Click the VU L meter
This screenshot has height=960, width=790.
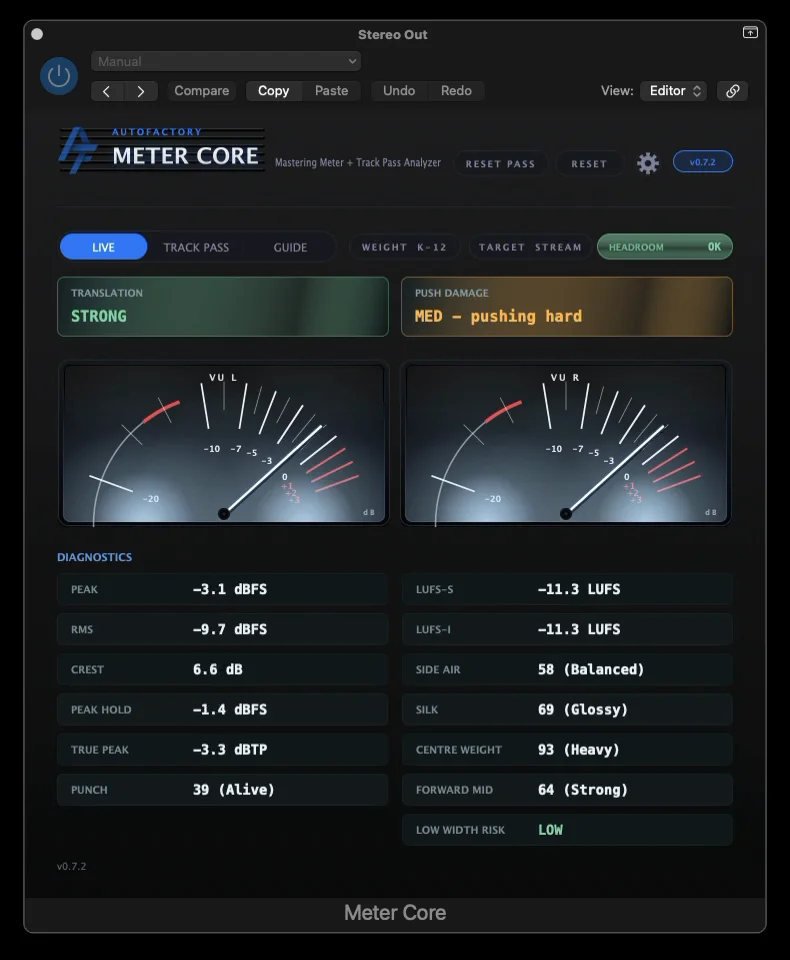point(224,443)
